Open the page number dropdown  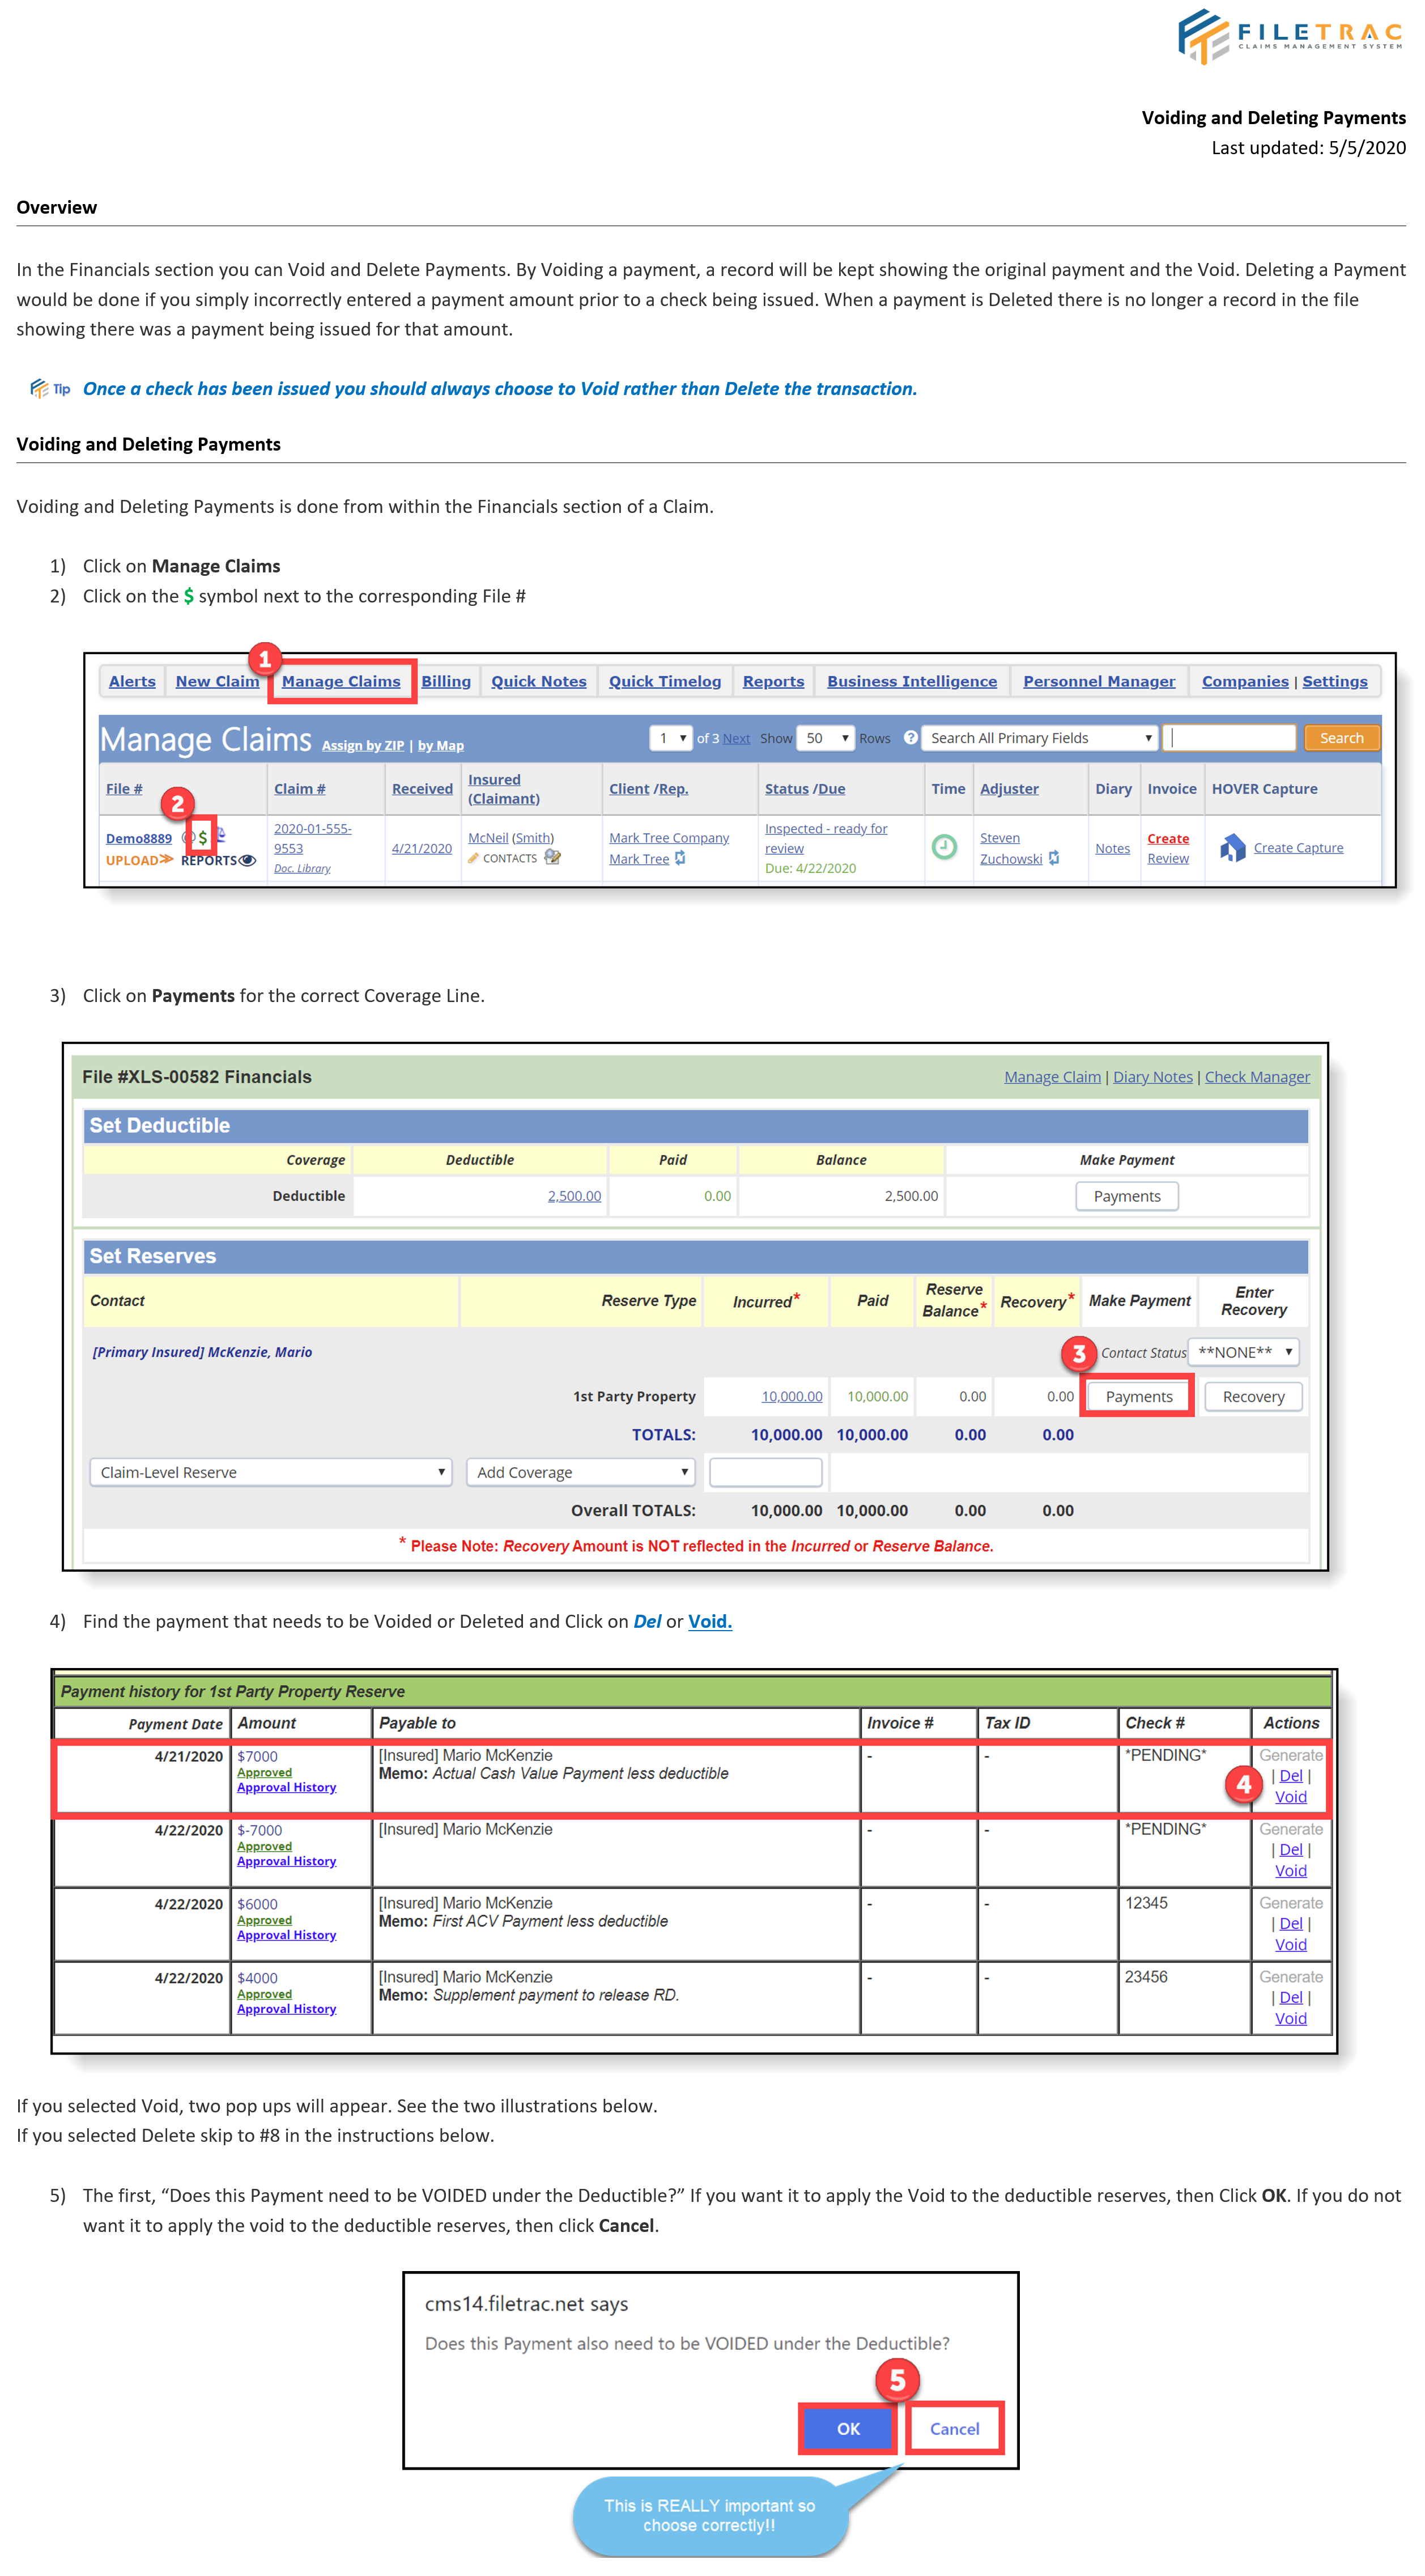(671, 738)
